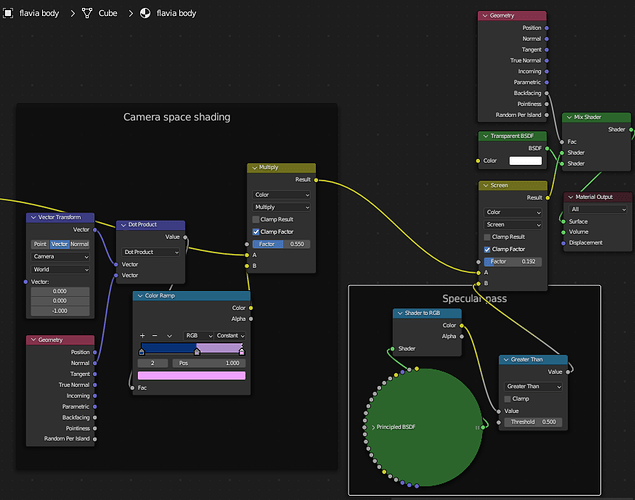Adjust Multiply node Factor slider 0.550
Image resolution: width=635 pixels, height=500 pixels.
tap(281, 244)
